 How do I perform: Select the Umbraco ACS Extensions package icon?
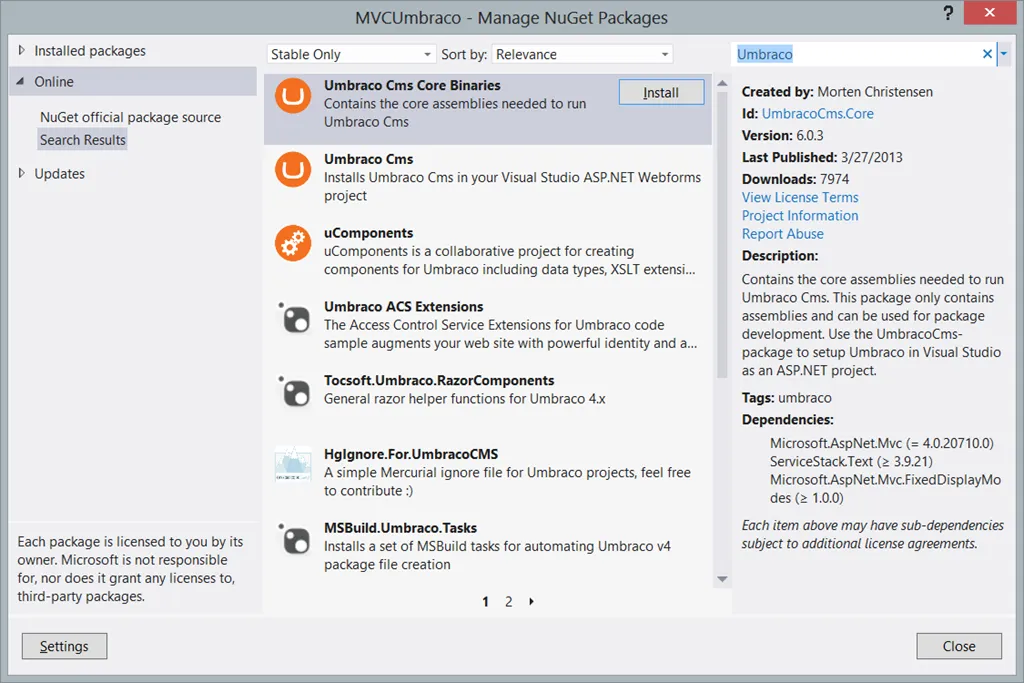click(x=293, y=318)
